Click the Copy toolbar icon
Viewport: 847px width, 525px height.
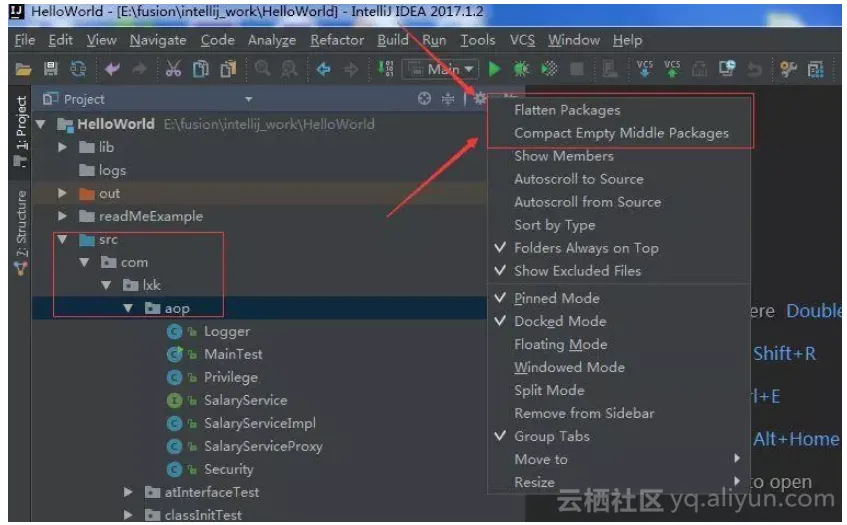pos(201,69)
